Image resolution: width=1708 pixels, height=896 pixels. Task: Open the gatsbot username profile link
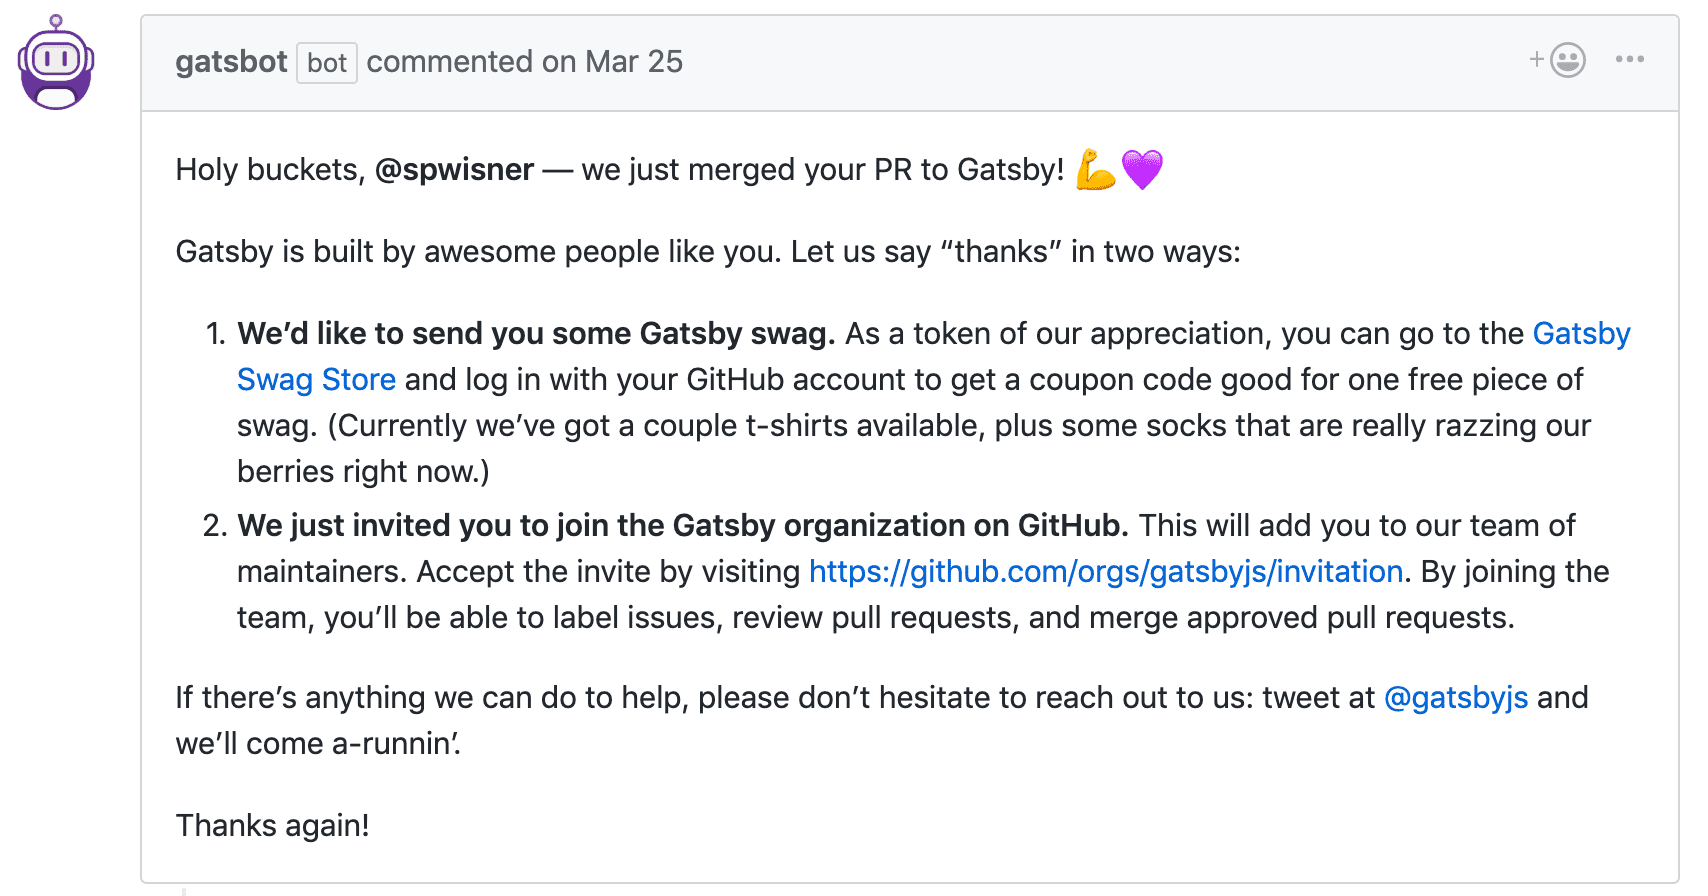tap(231, 62)
